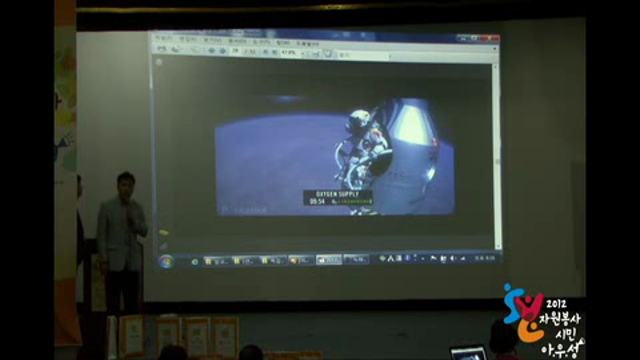Image resolution: width=640 pixels, height=360 pixels.
Task: Click scrollbar down arrow in document
Action: [x=498, y=247]
